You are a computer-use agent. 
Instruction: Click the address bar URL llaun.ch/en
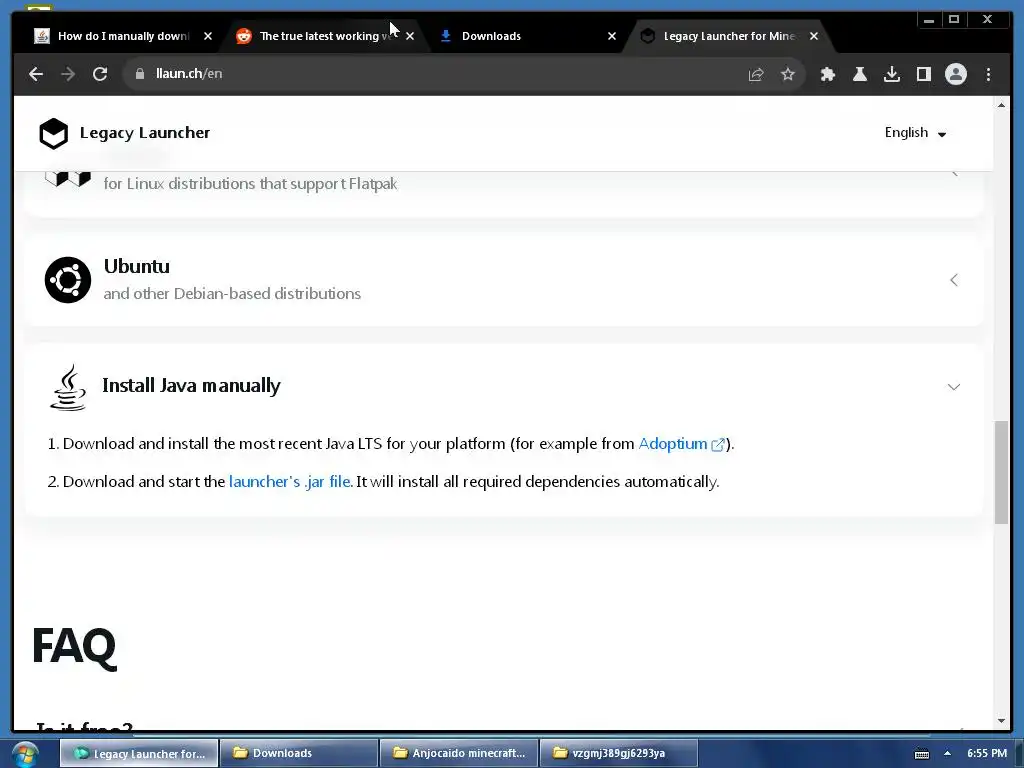pyautogui.click(x=189, y=74)
